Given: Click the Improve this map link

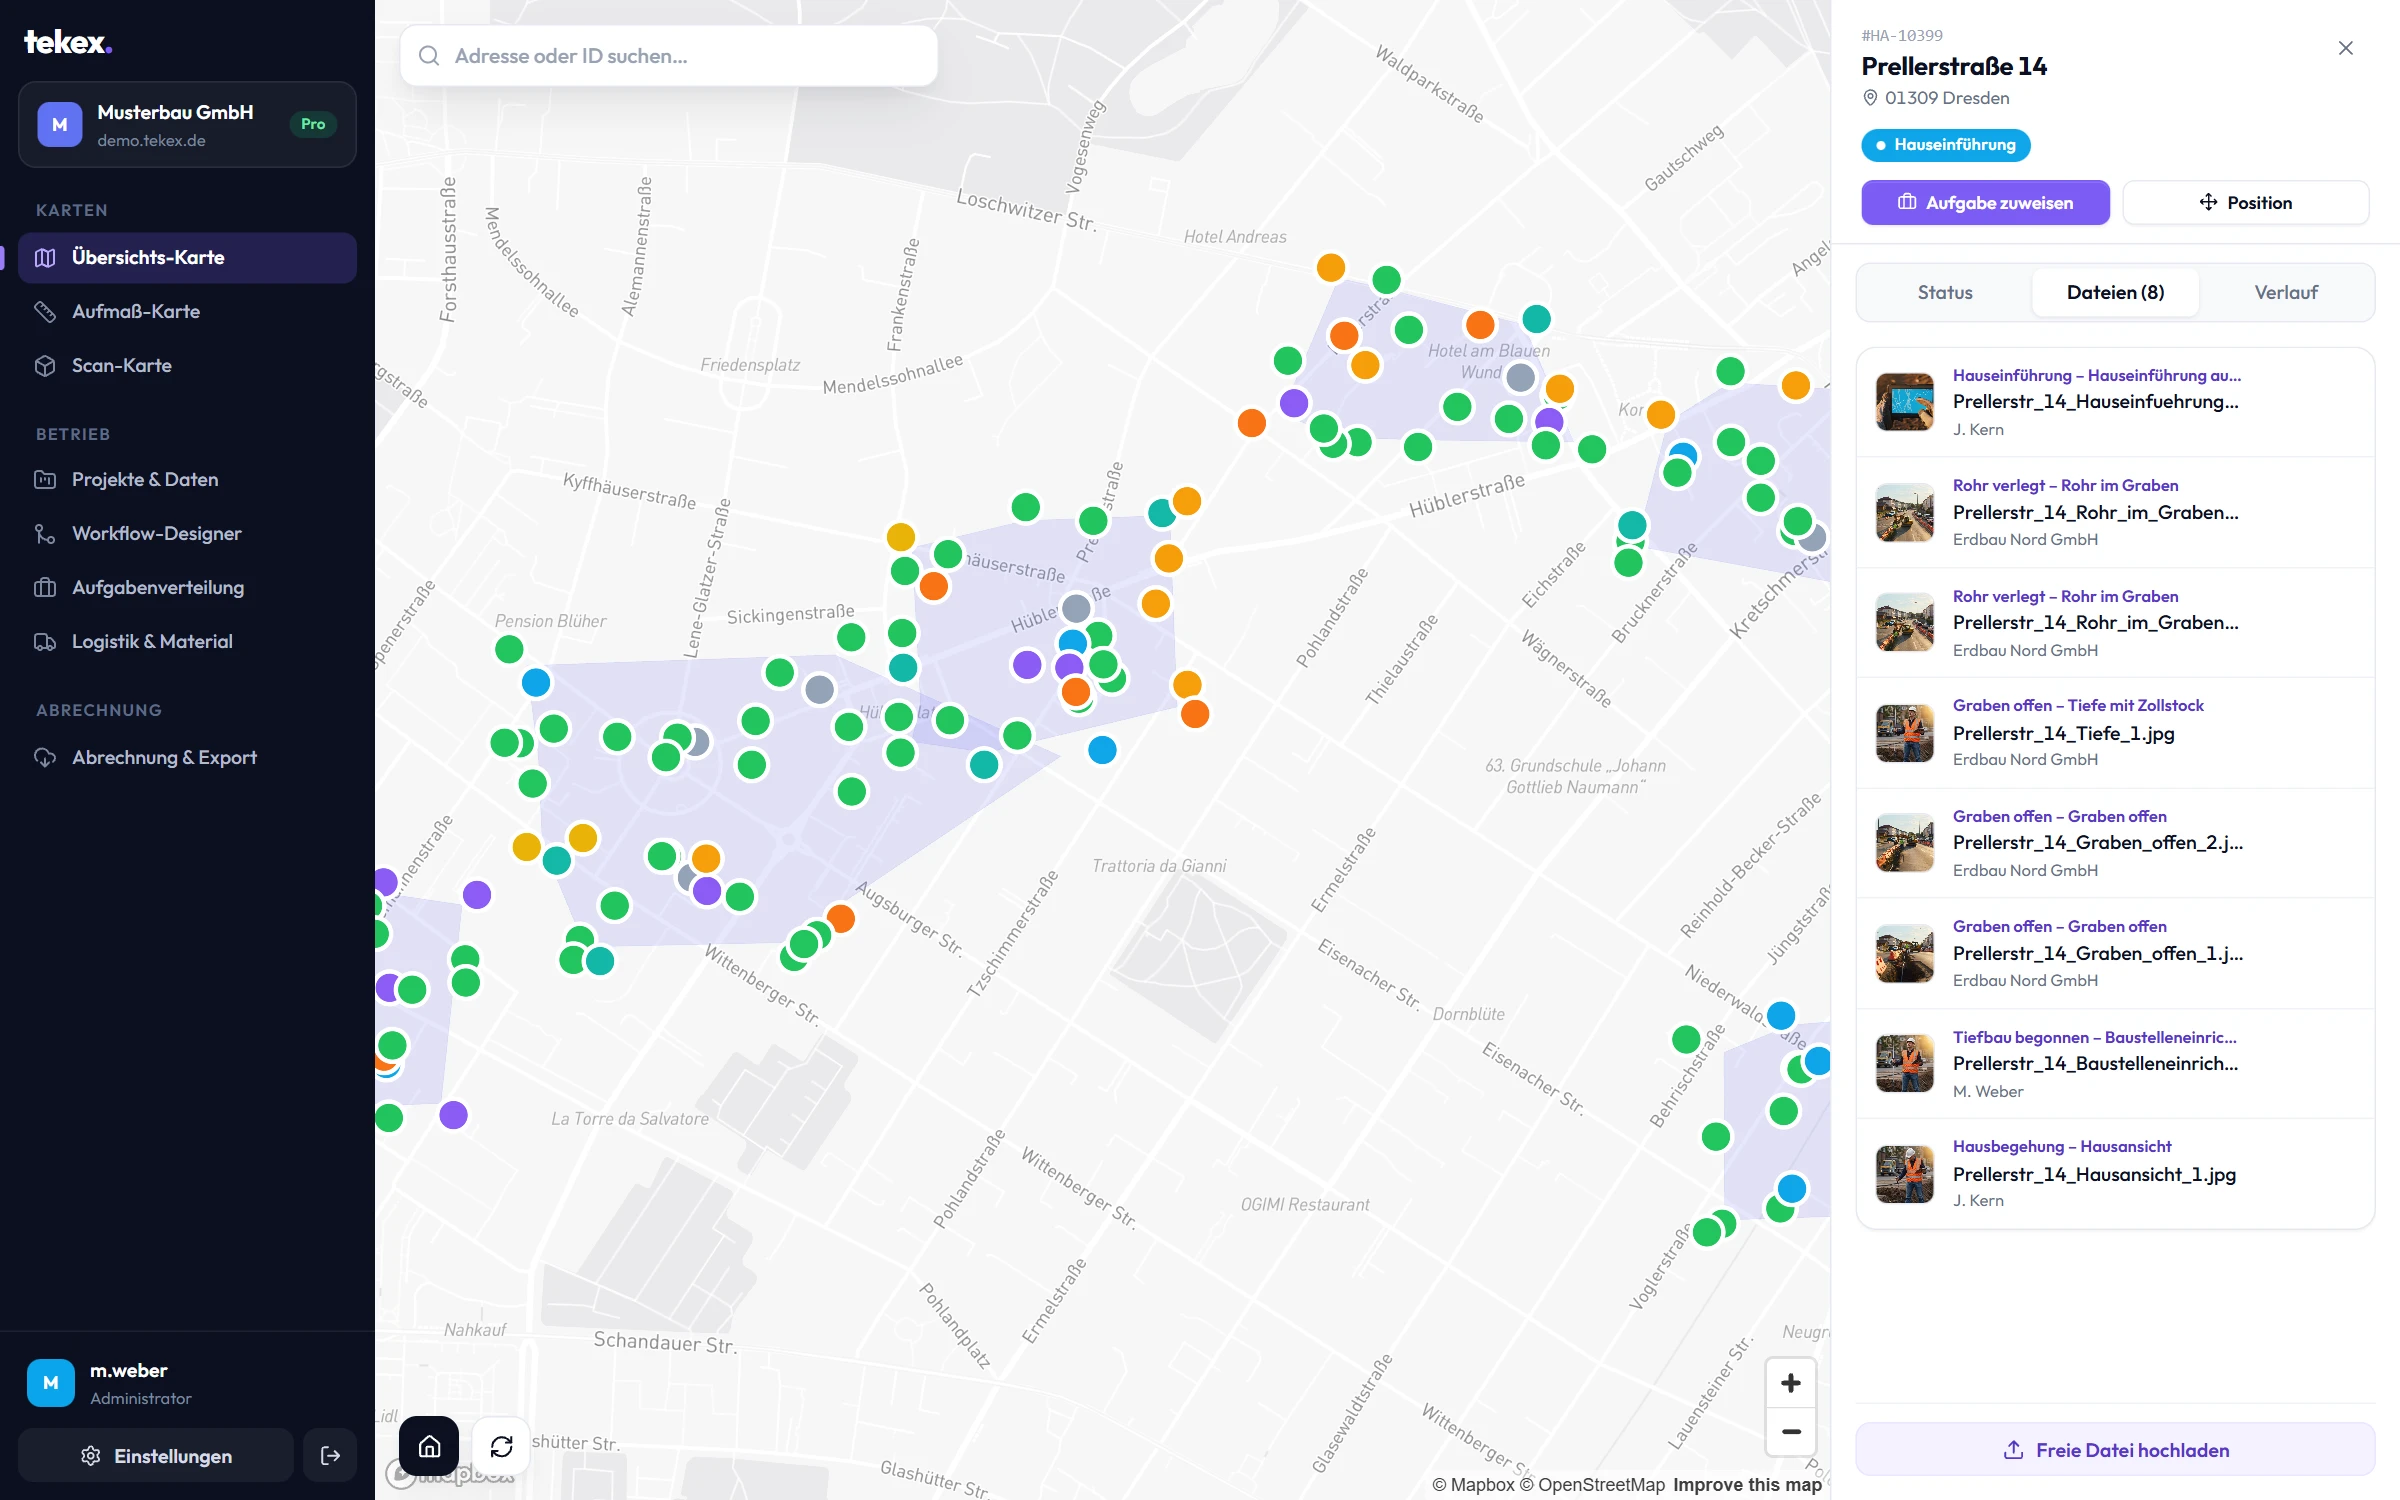Looking at the screenshot, I should coord(1747,1484).
